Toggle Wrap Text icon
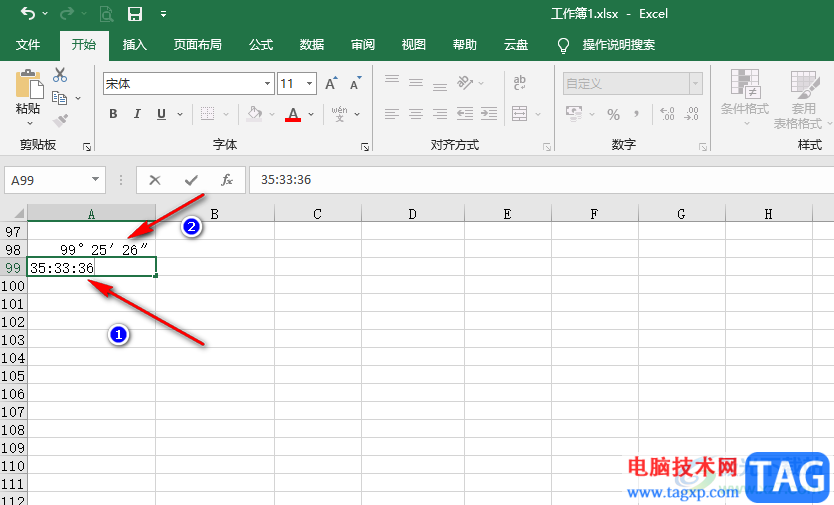The width and height of the screenshot is (834, 505). tap(520, 82)
